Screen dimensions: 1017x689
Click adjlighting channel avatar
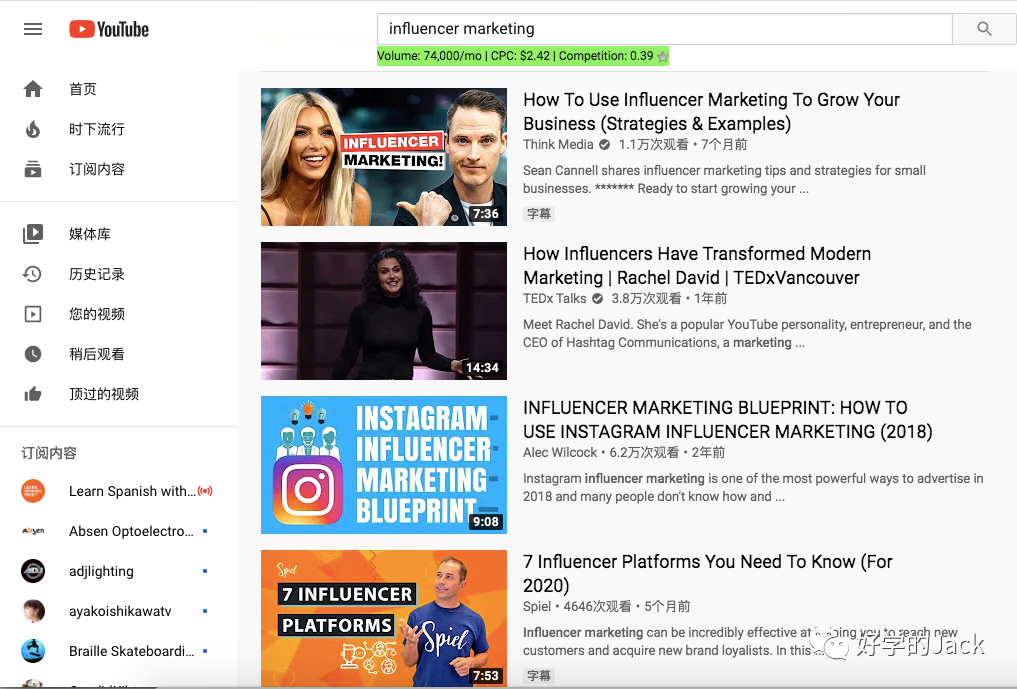point(33,571)
